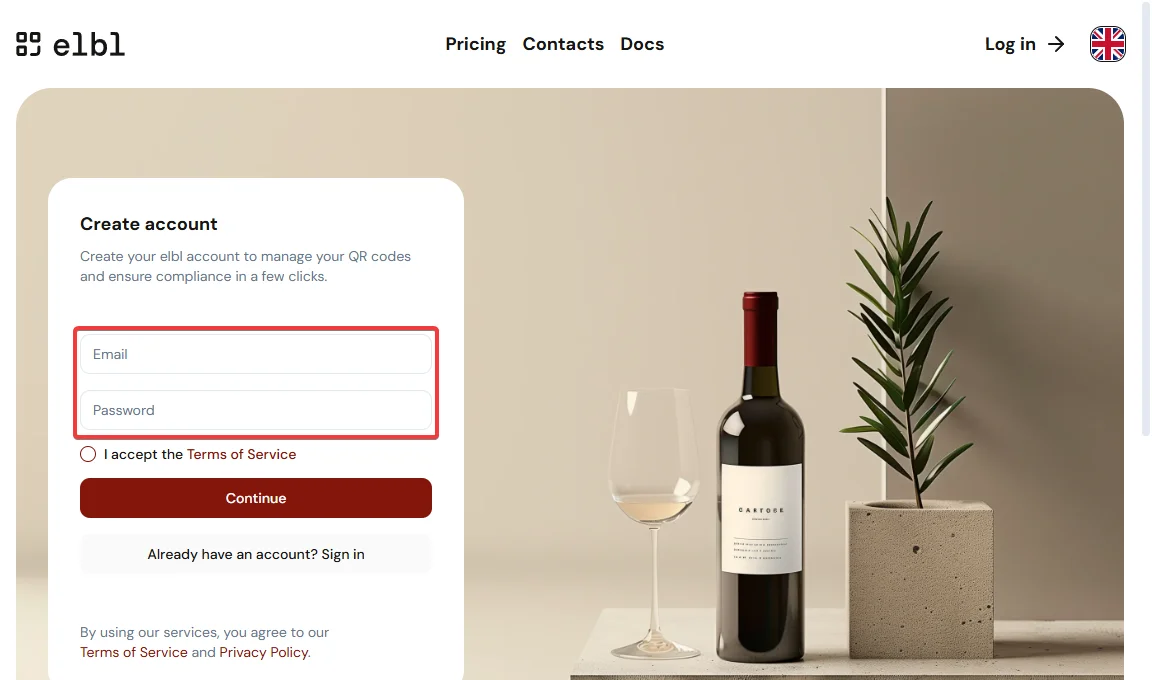Go to the Contacts page

coord(563,44)
